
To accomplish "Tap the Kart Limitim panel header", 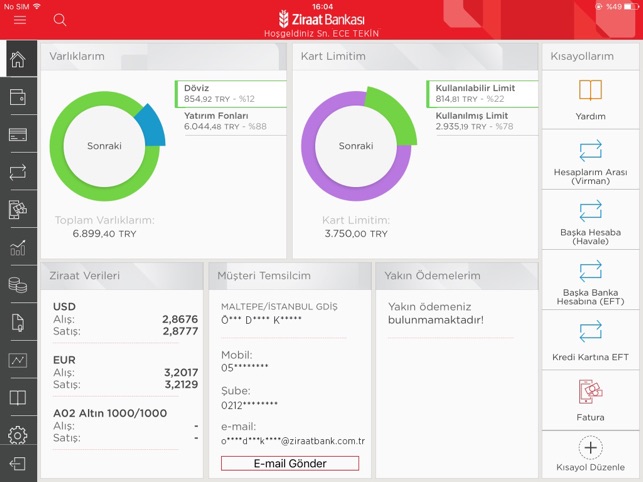I will coord(415,56).
